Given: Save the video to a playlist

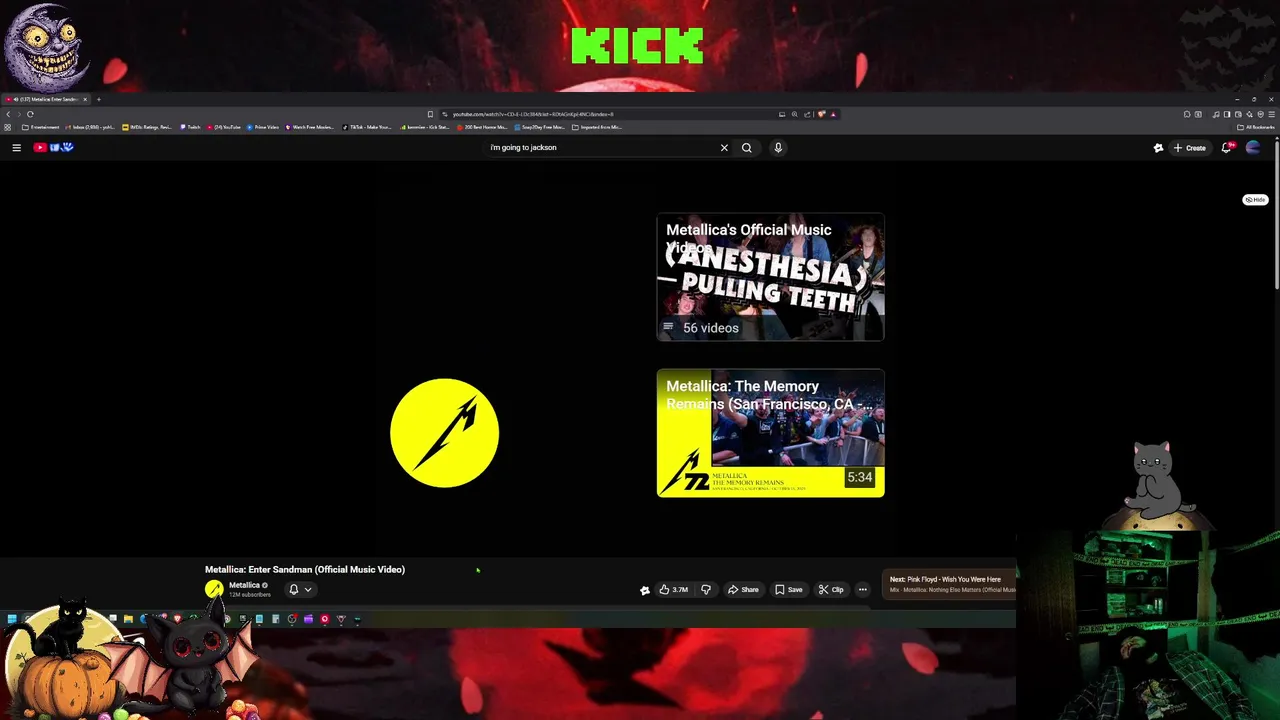Looking at the screenshot, I should click(x=789, y=589).
